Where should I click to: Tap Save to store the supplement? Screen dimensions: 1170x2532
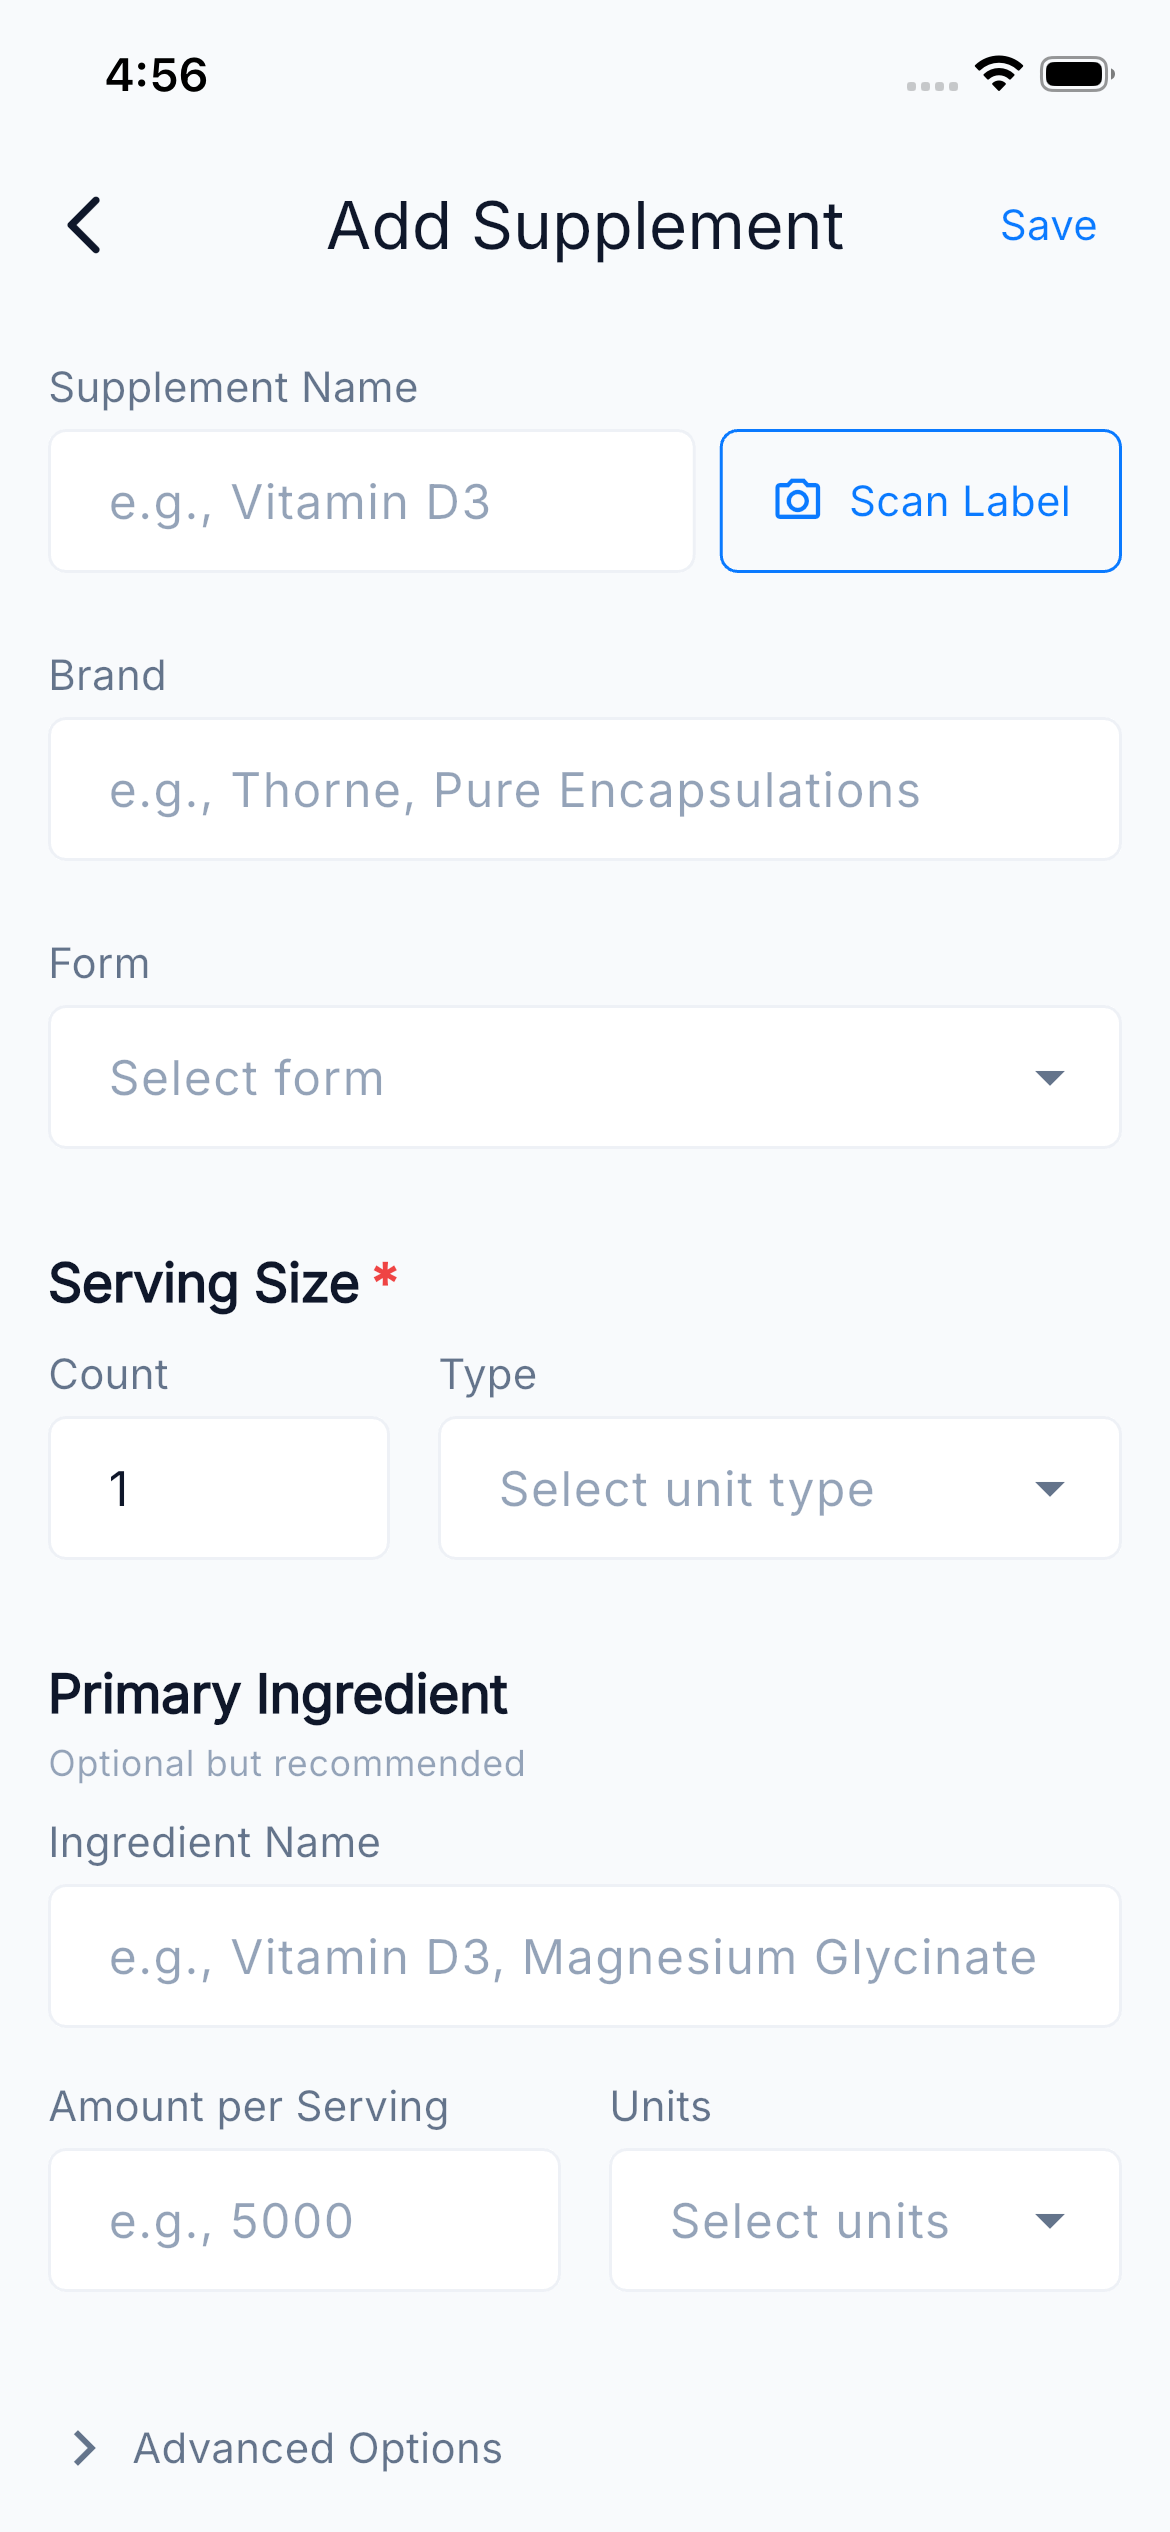tap(1047, 225)
